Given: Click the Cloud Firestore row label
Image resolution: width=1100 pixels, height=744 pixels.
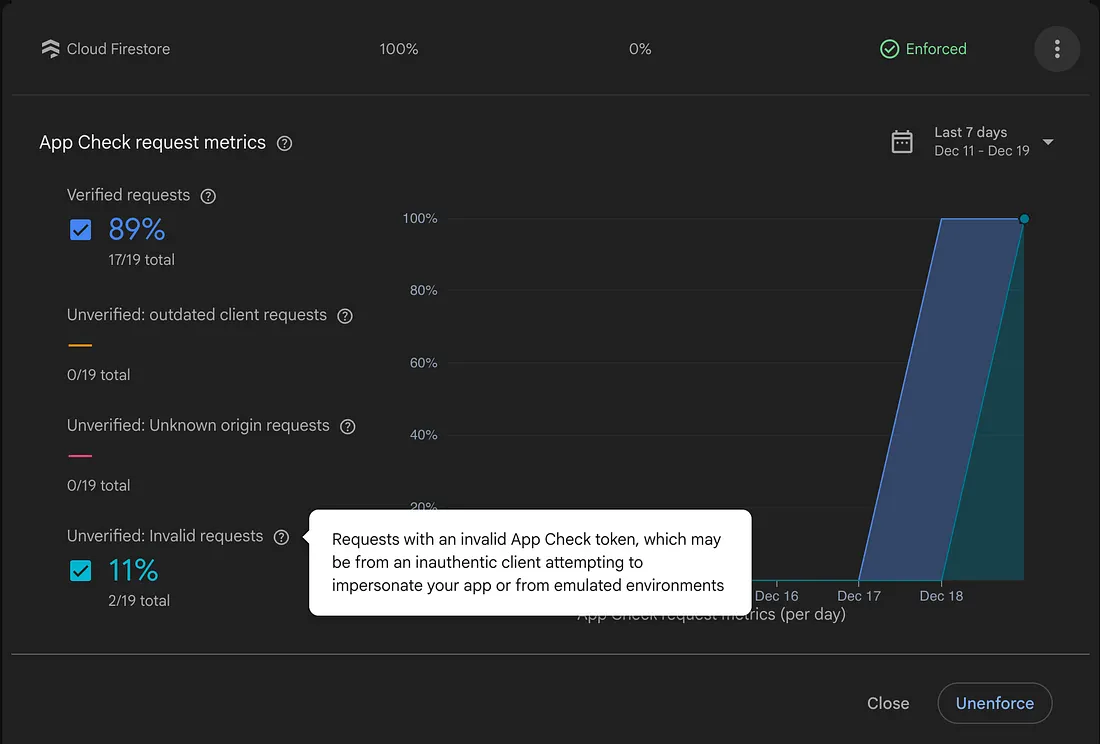Looking at the screenshot, I should pyautogui.click(x=119, y=49).
